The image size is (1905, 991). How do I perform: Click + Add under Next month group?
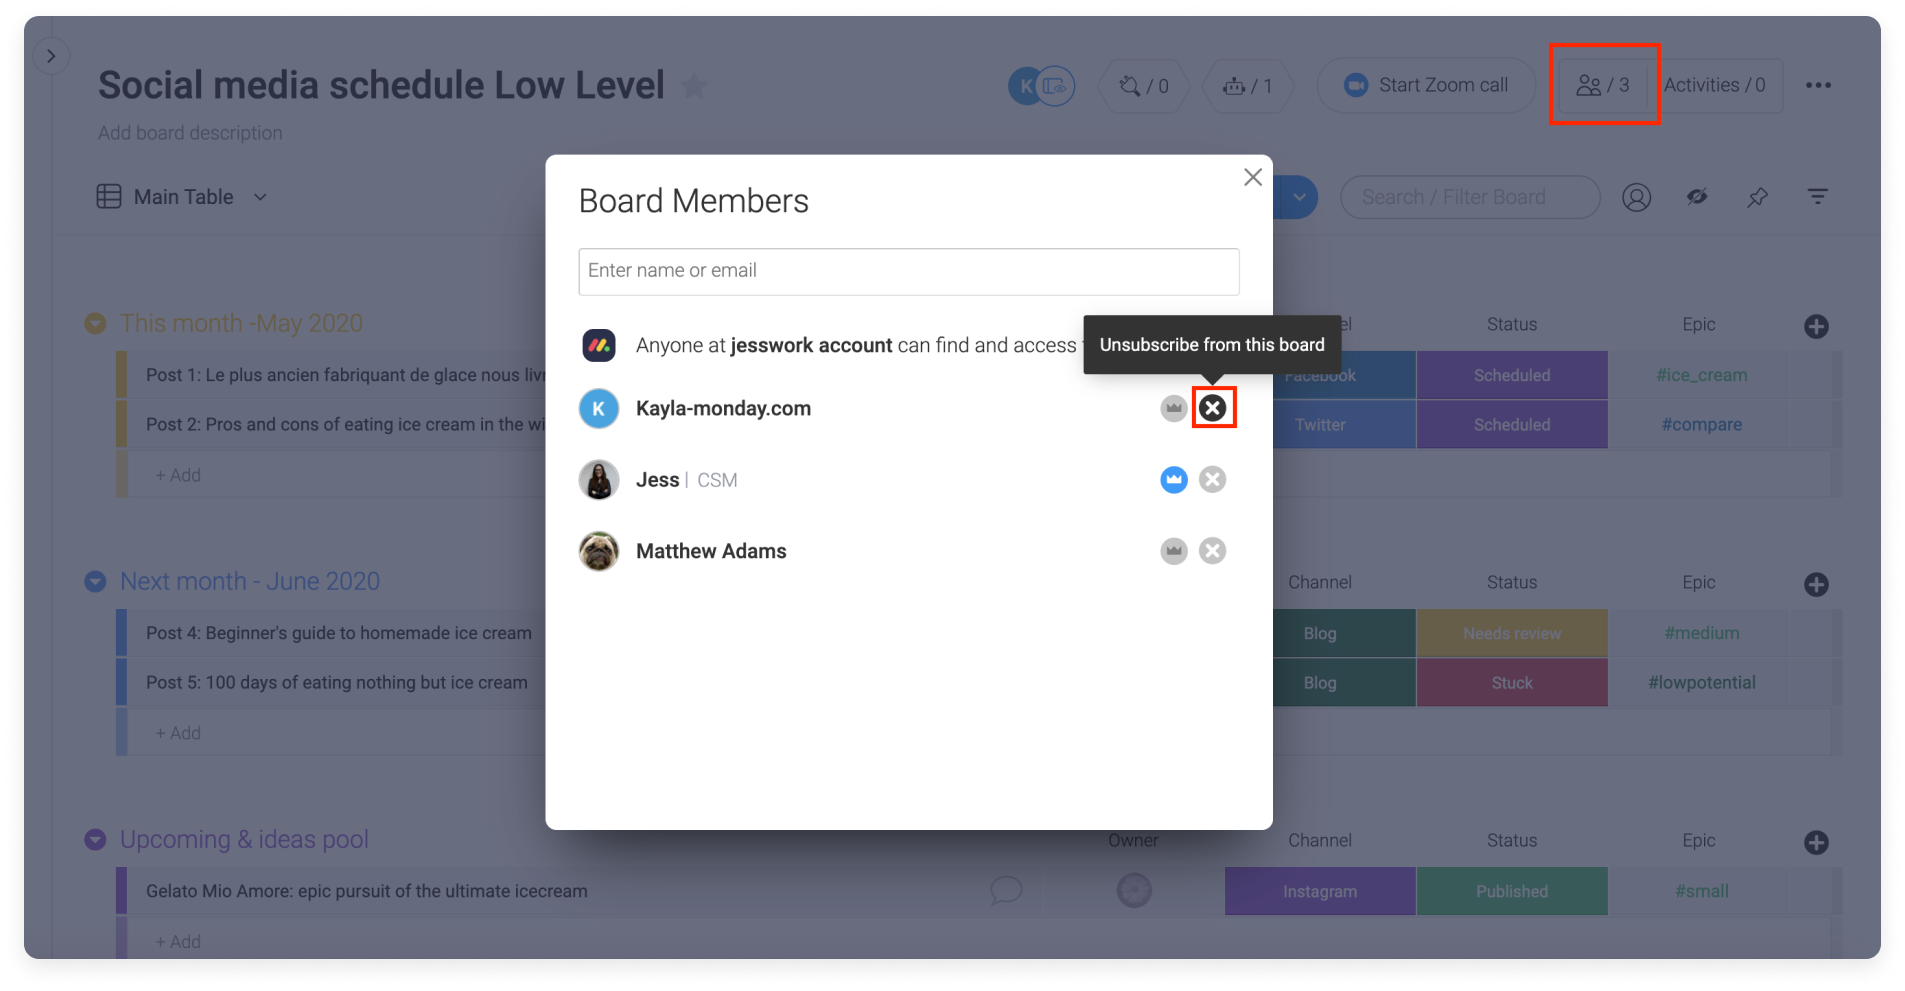tap(178, 733)
